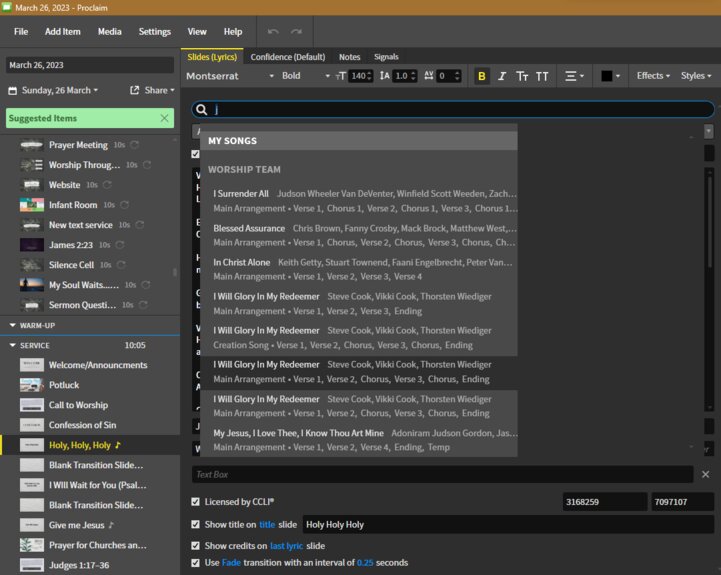Click the undo arrow icon
This screenshot has width=721, height=575.
coord(273,32)
